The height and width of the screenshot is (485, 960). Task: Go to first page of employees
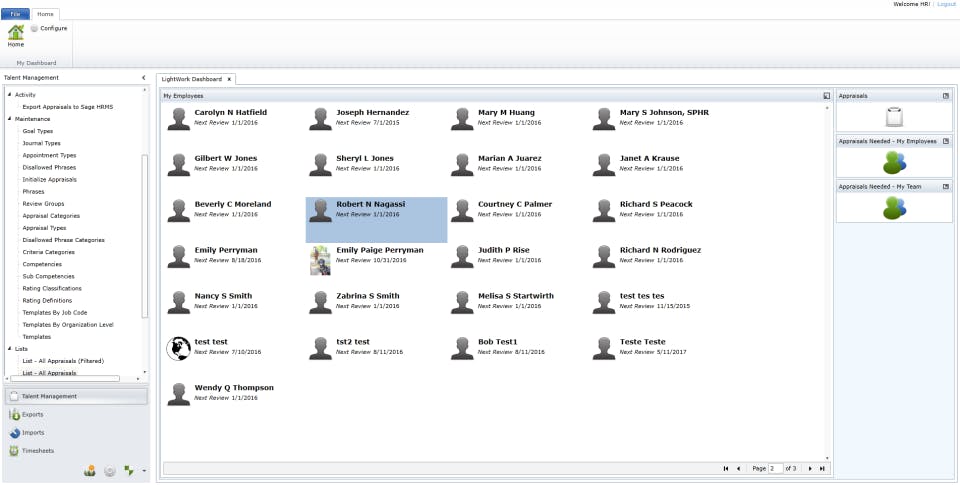726,468
